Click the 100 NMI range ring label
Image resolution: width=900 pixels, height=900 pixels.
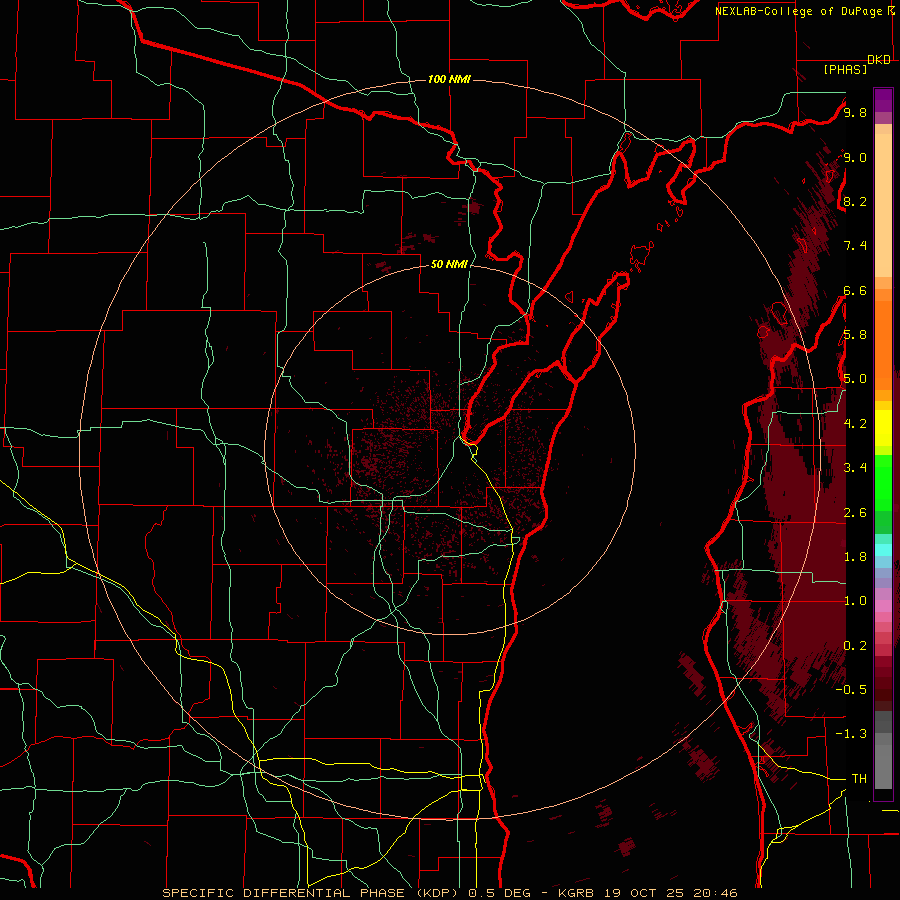[x=449, y=79]
